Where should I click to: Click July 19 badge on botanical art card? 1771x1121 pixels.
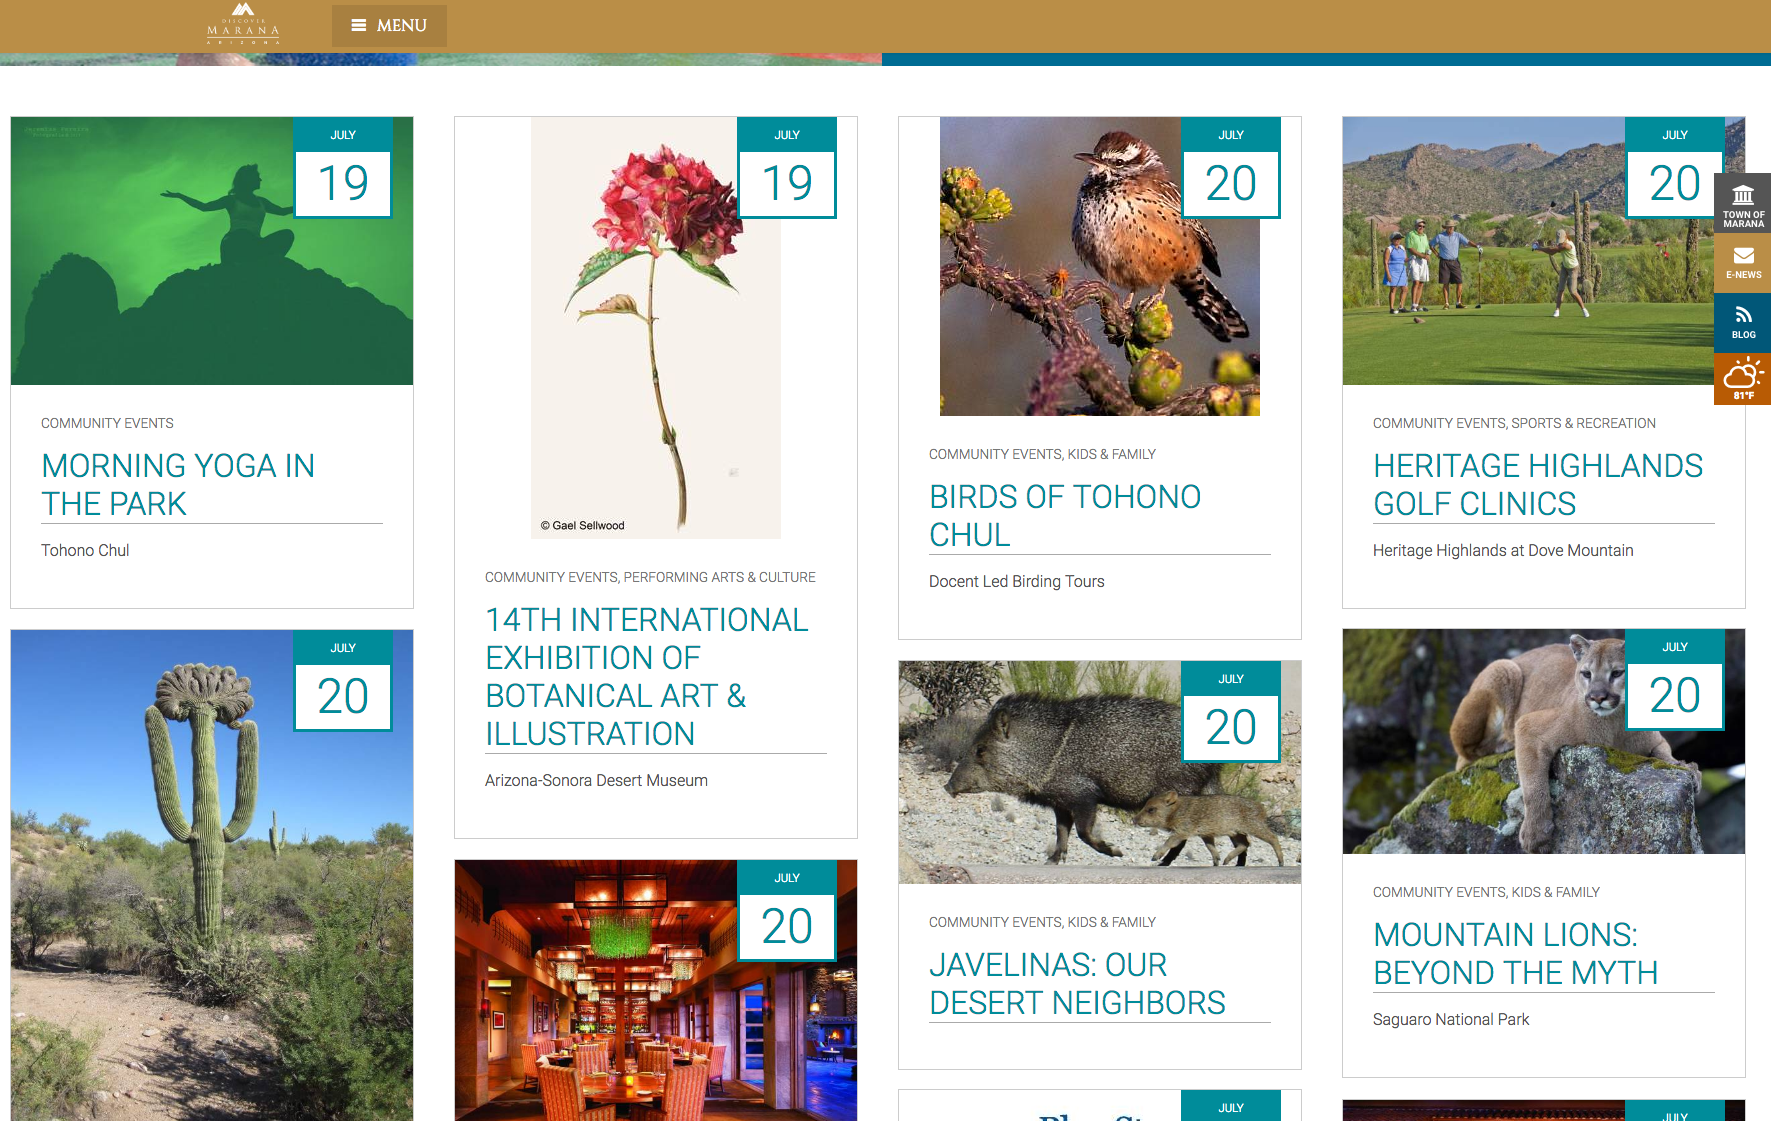click(787, 168)
